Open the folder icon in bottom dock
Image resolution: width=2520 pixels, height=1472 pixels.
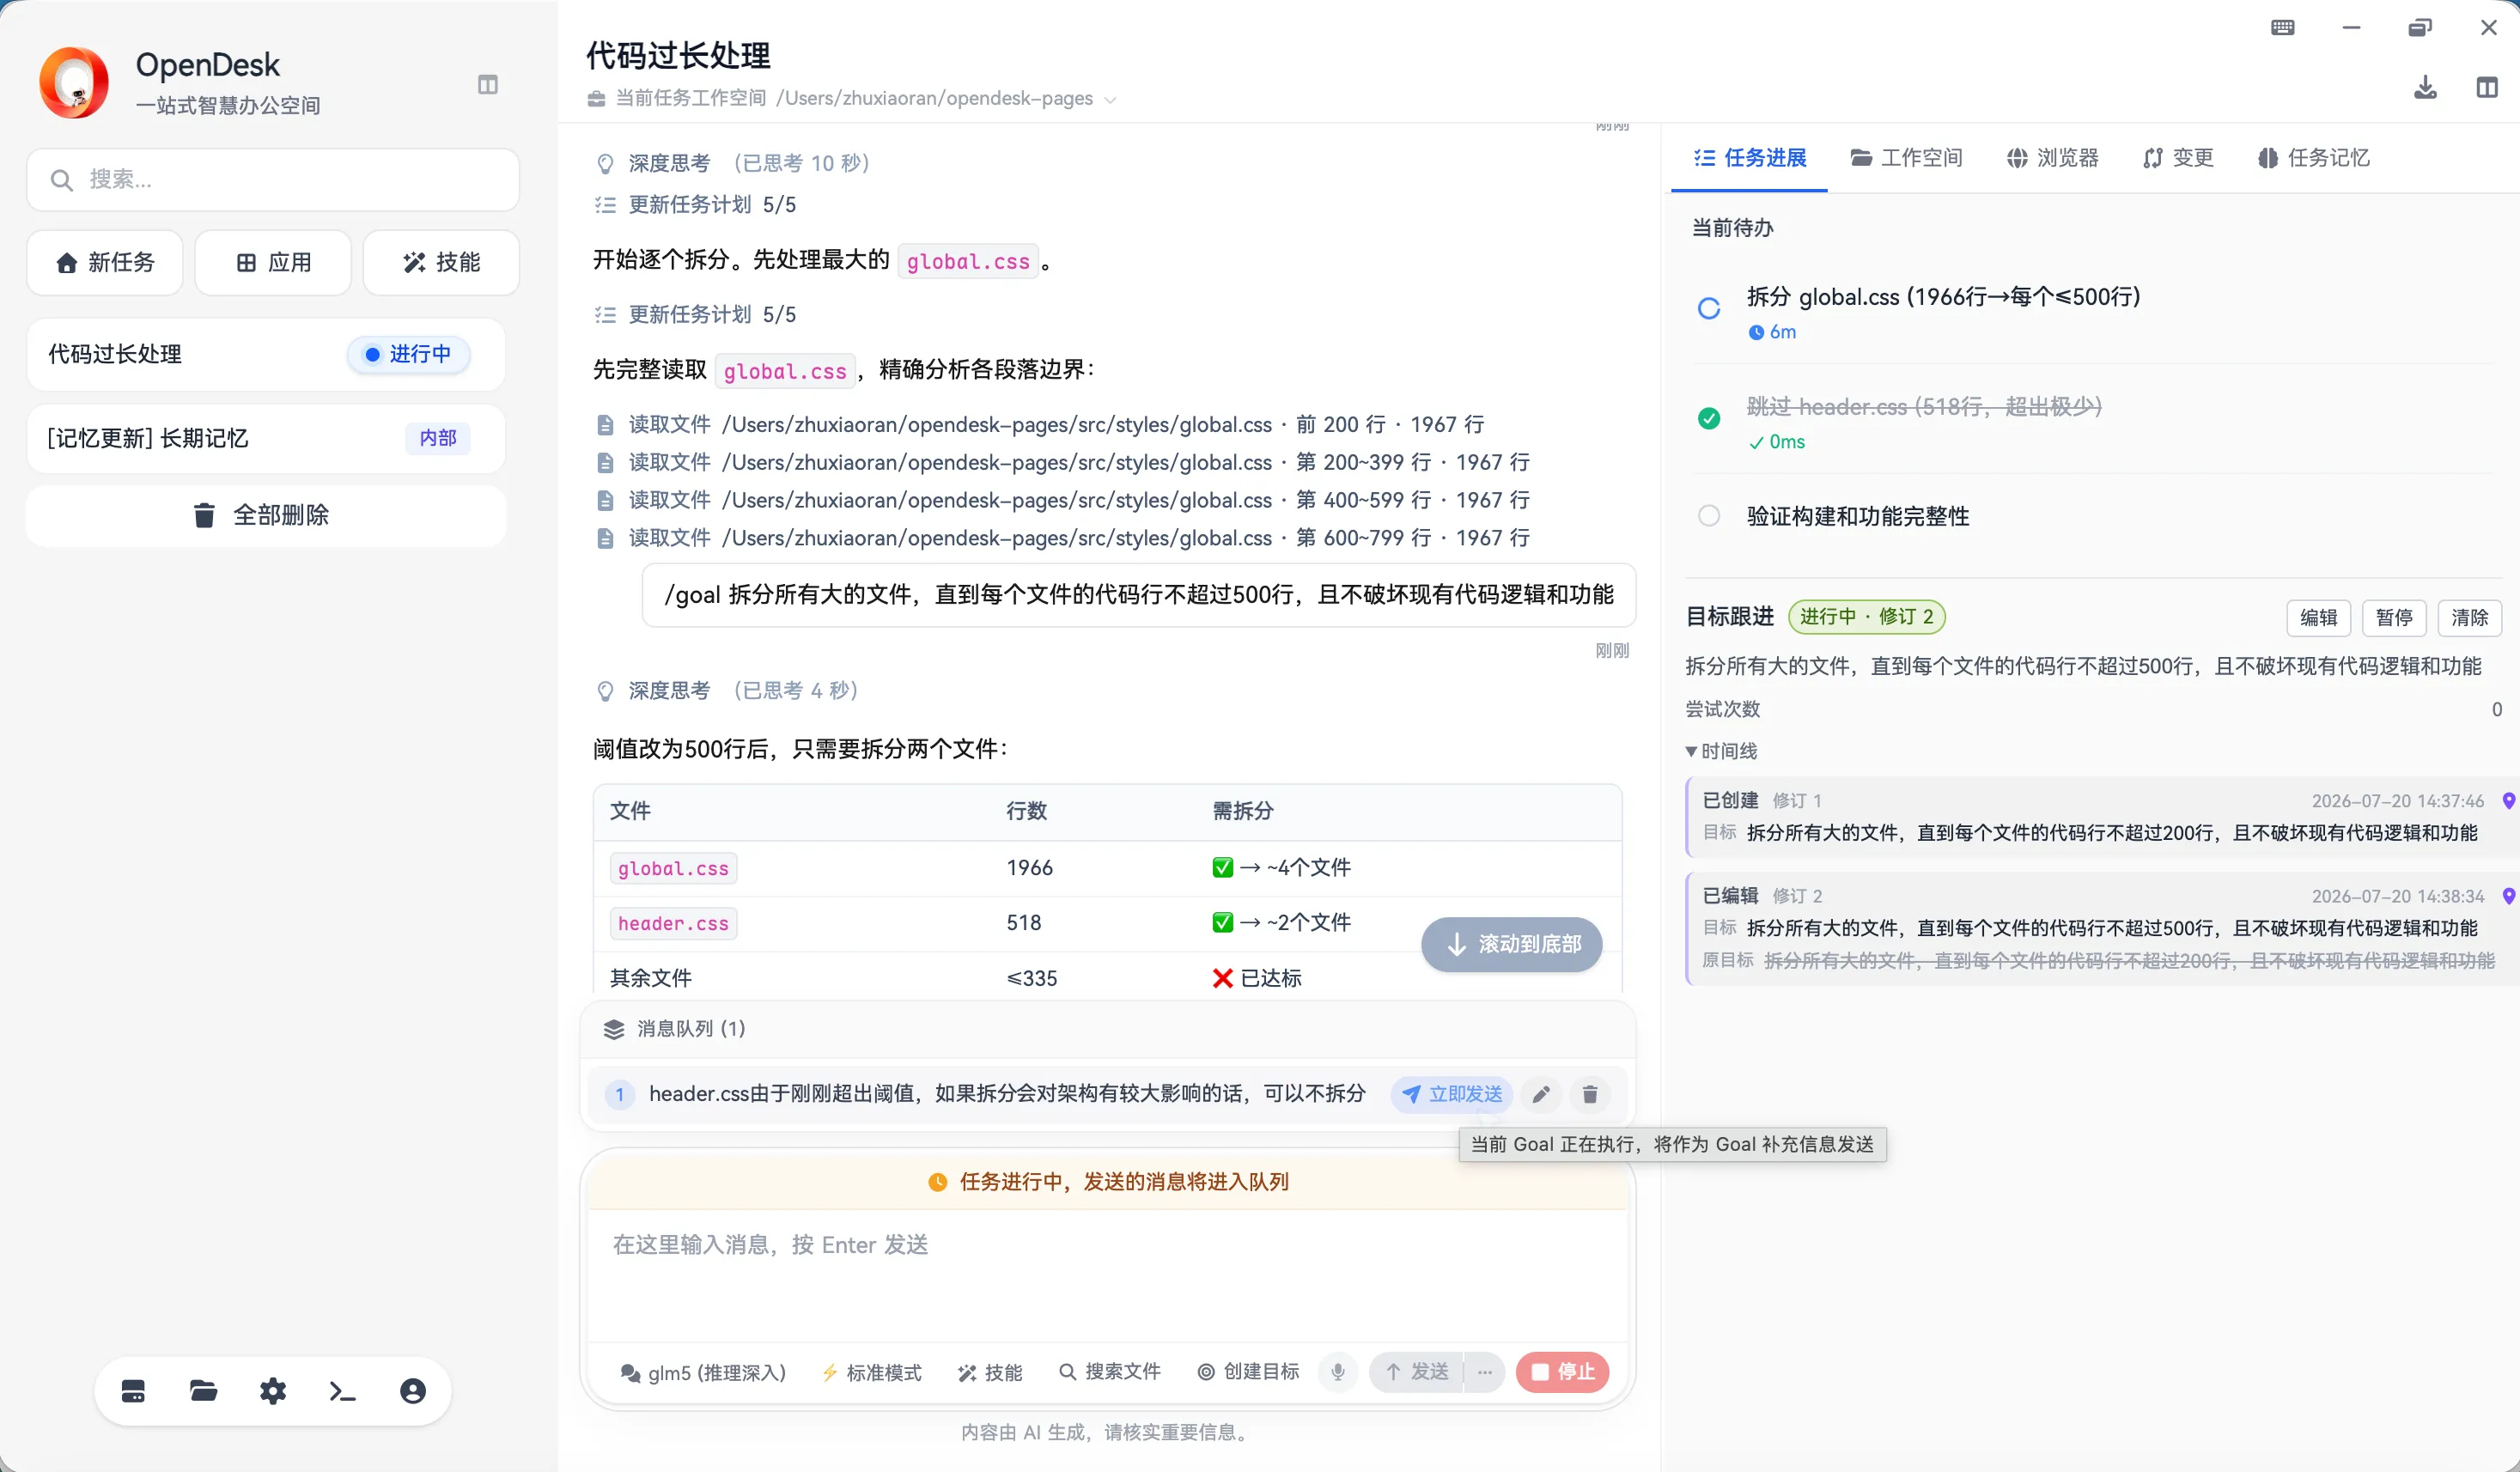click(203, 1391)
